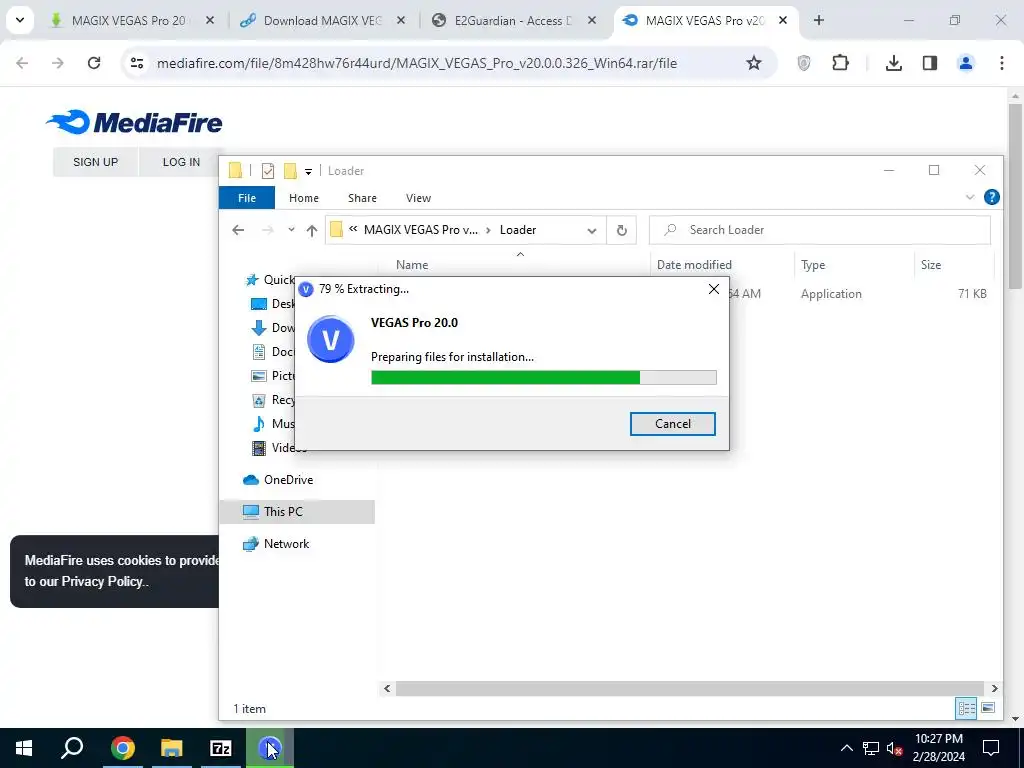Click the 71 KB size cell
The image size is (1024, 768).
click(x=972, y=294)
